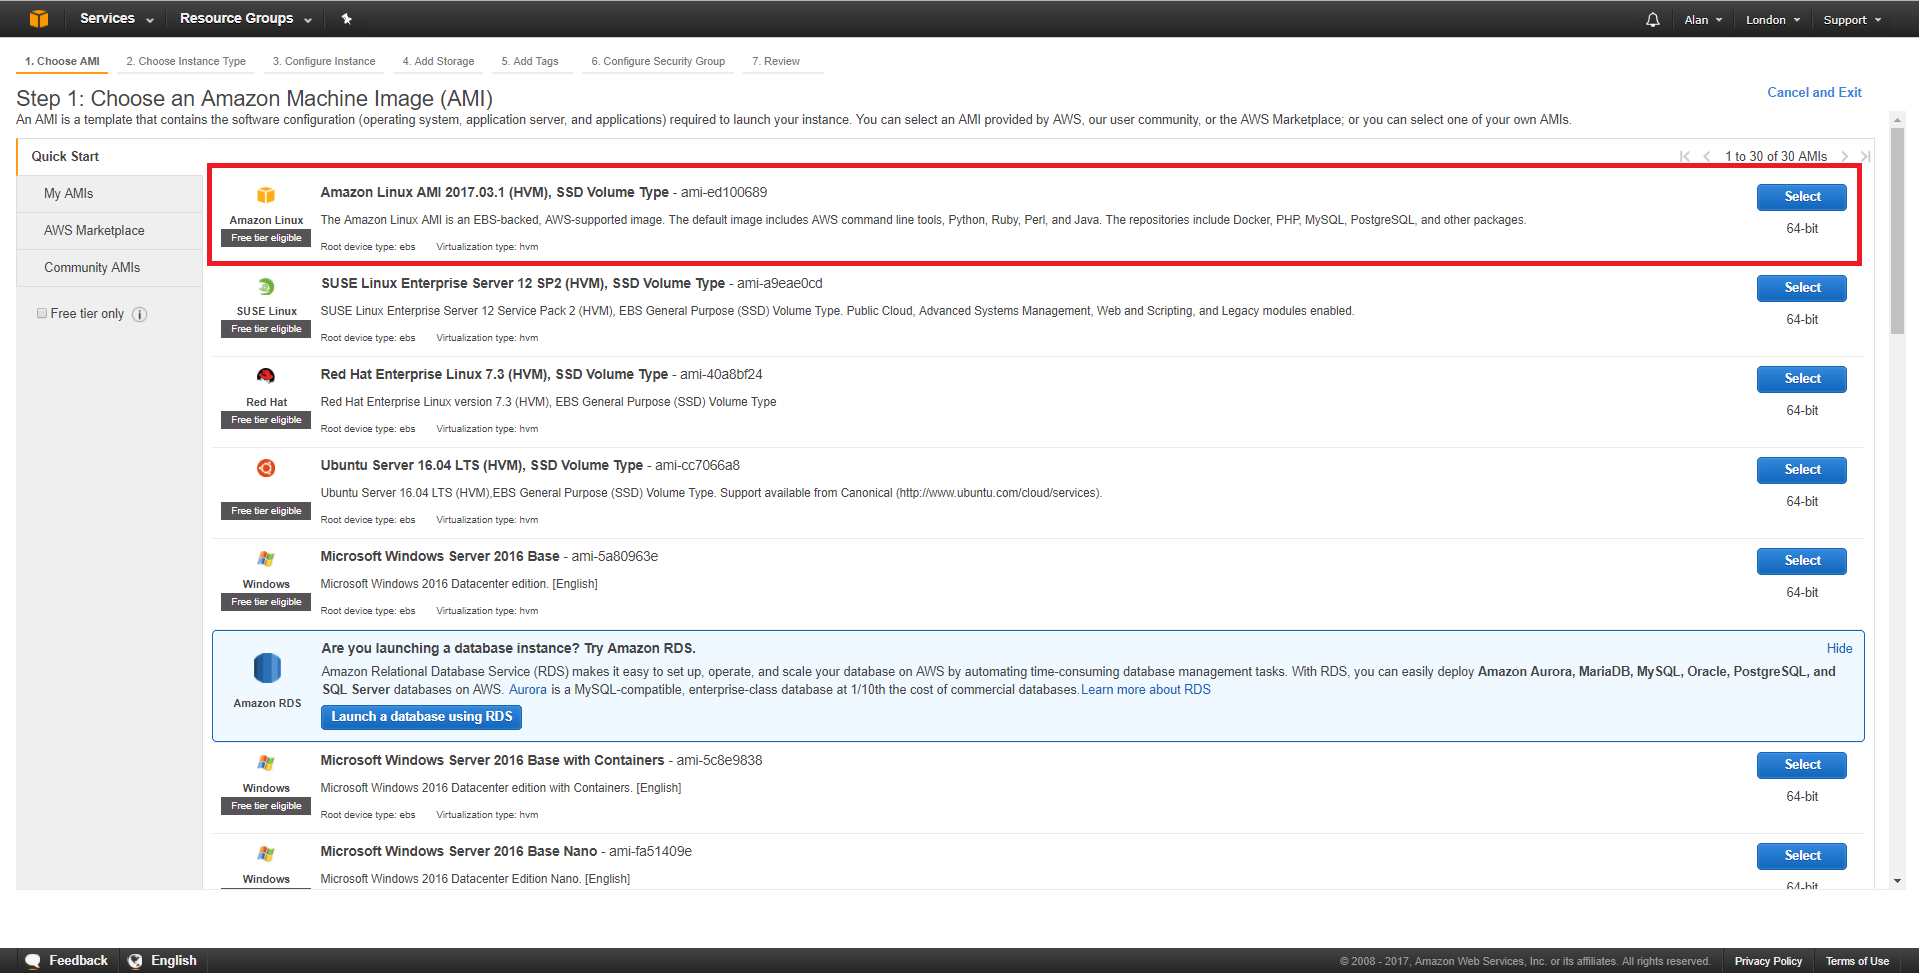Open My AMIs in the sidebar
Screen dimensions: 1919x973
tap(110, 194)
